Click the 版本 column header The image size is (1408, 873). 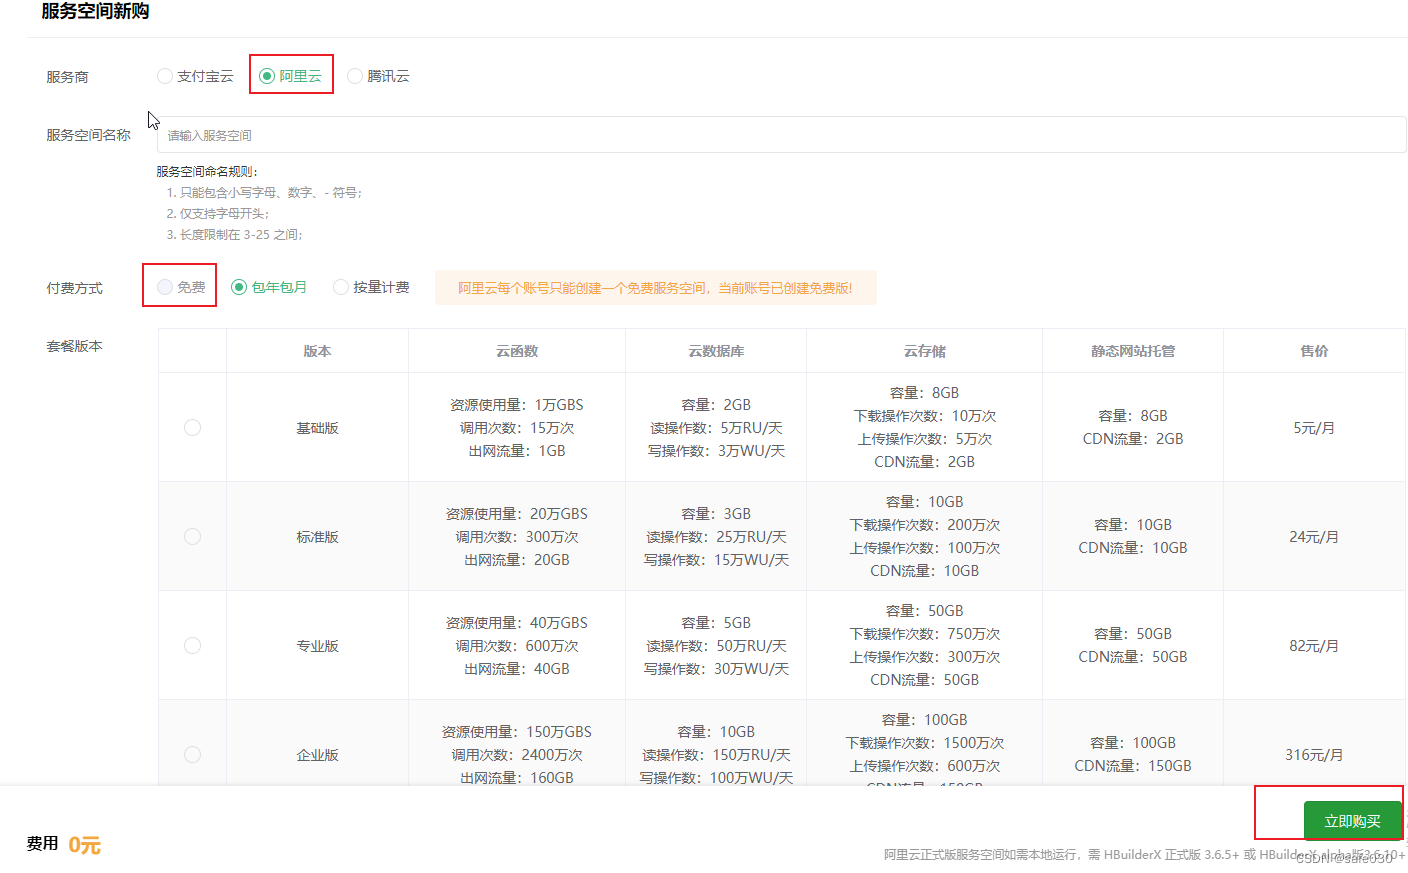click(x=317, y=351)
